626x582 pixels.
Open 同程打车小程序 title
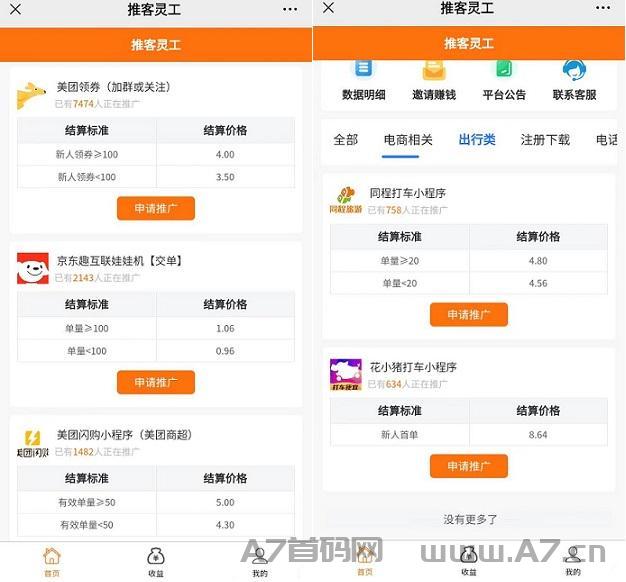point(408,193)
